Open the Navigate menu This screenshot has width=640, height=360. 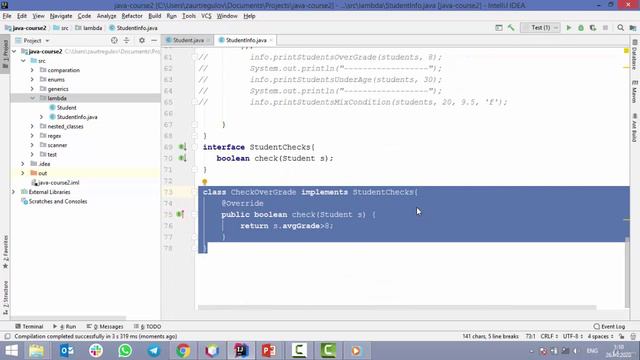pos(61,16)
